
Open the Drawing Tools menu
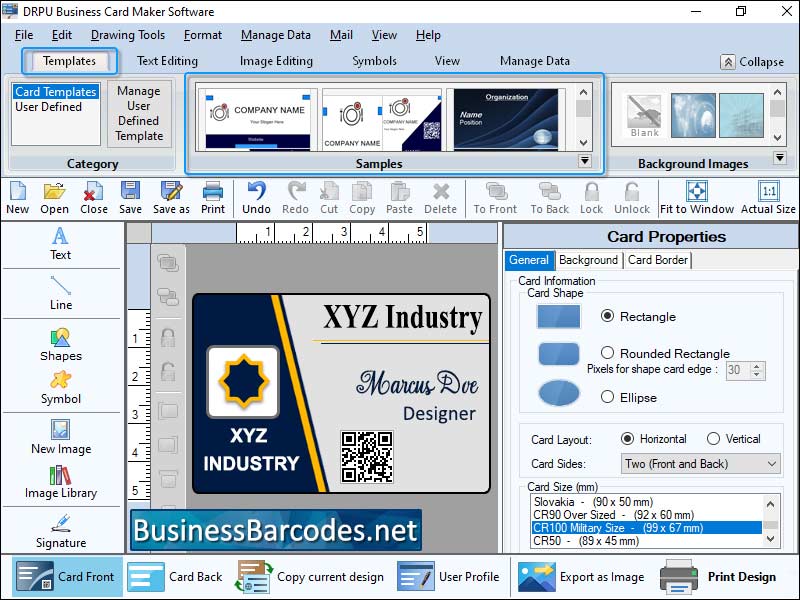[x=127, y=34]
